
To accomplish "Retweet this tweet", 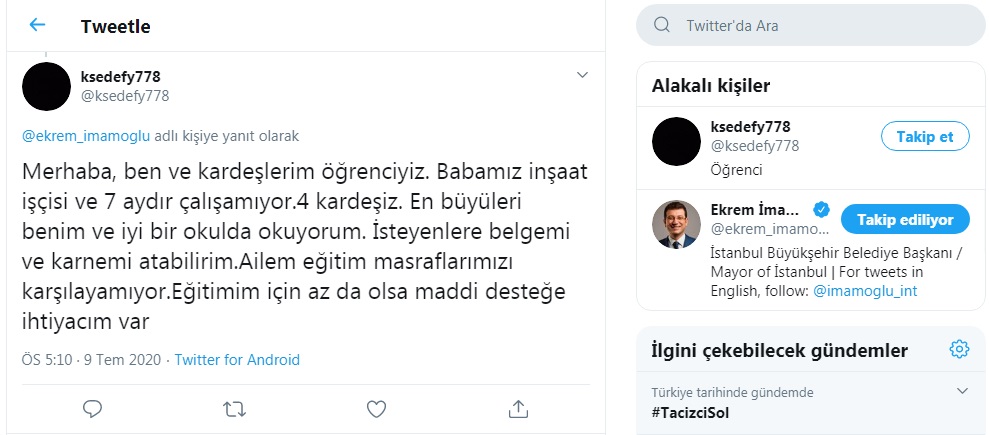I will pos(234,408).
